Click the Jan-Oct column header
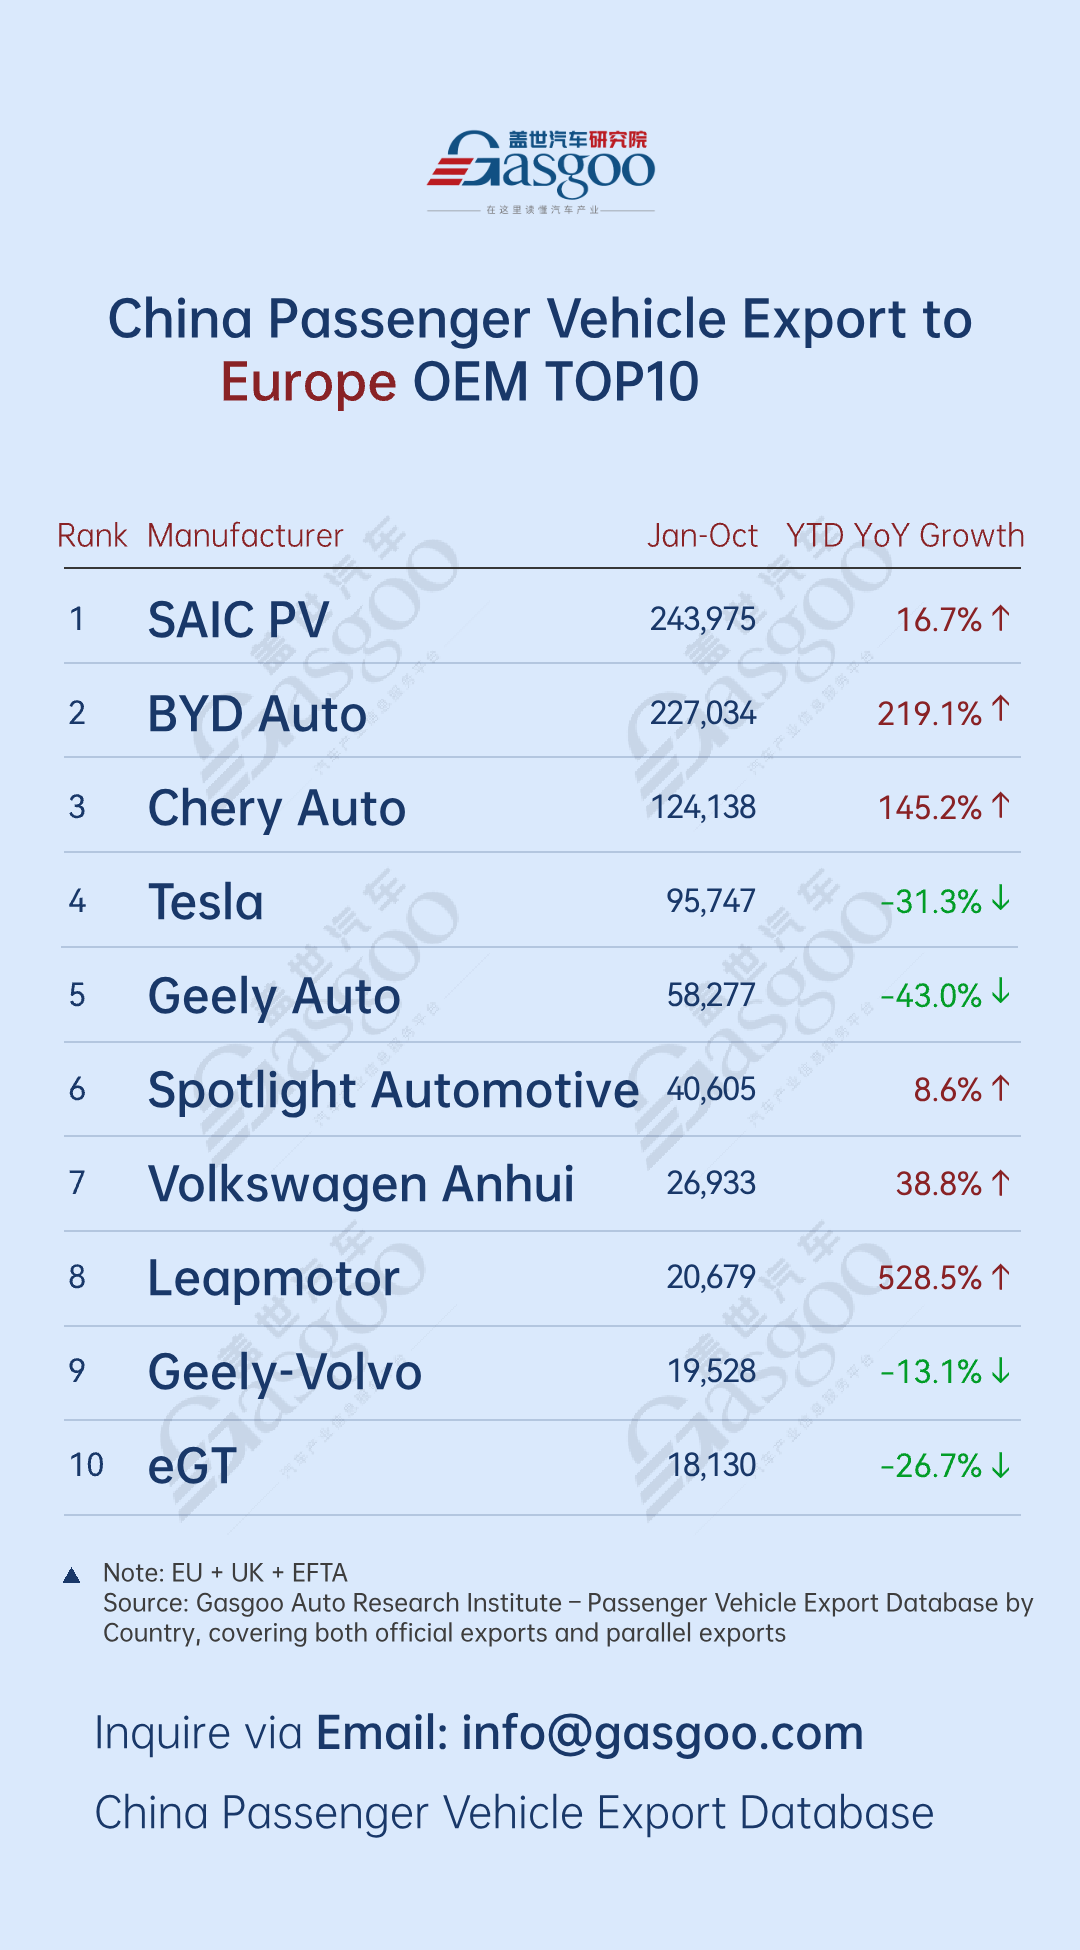The height and width of the screenshot is (1950, 1080). (x=702, y=536)
